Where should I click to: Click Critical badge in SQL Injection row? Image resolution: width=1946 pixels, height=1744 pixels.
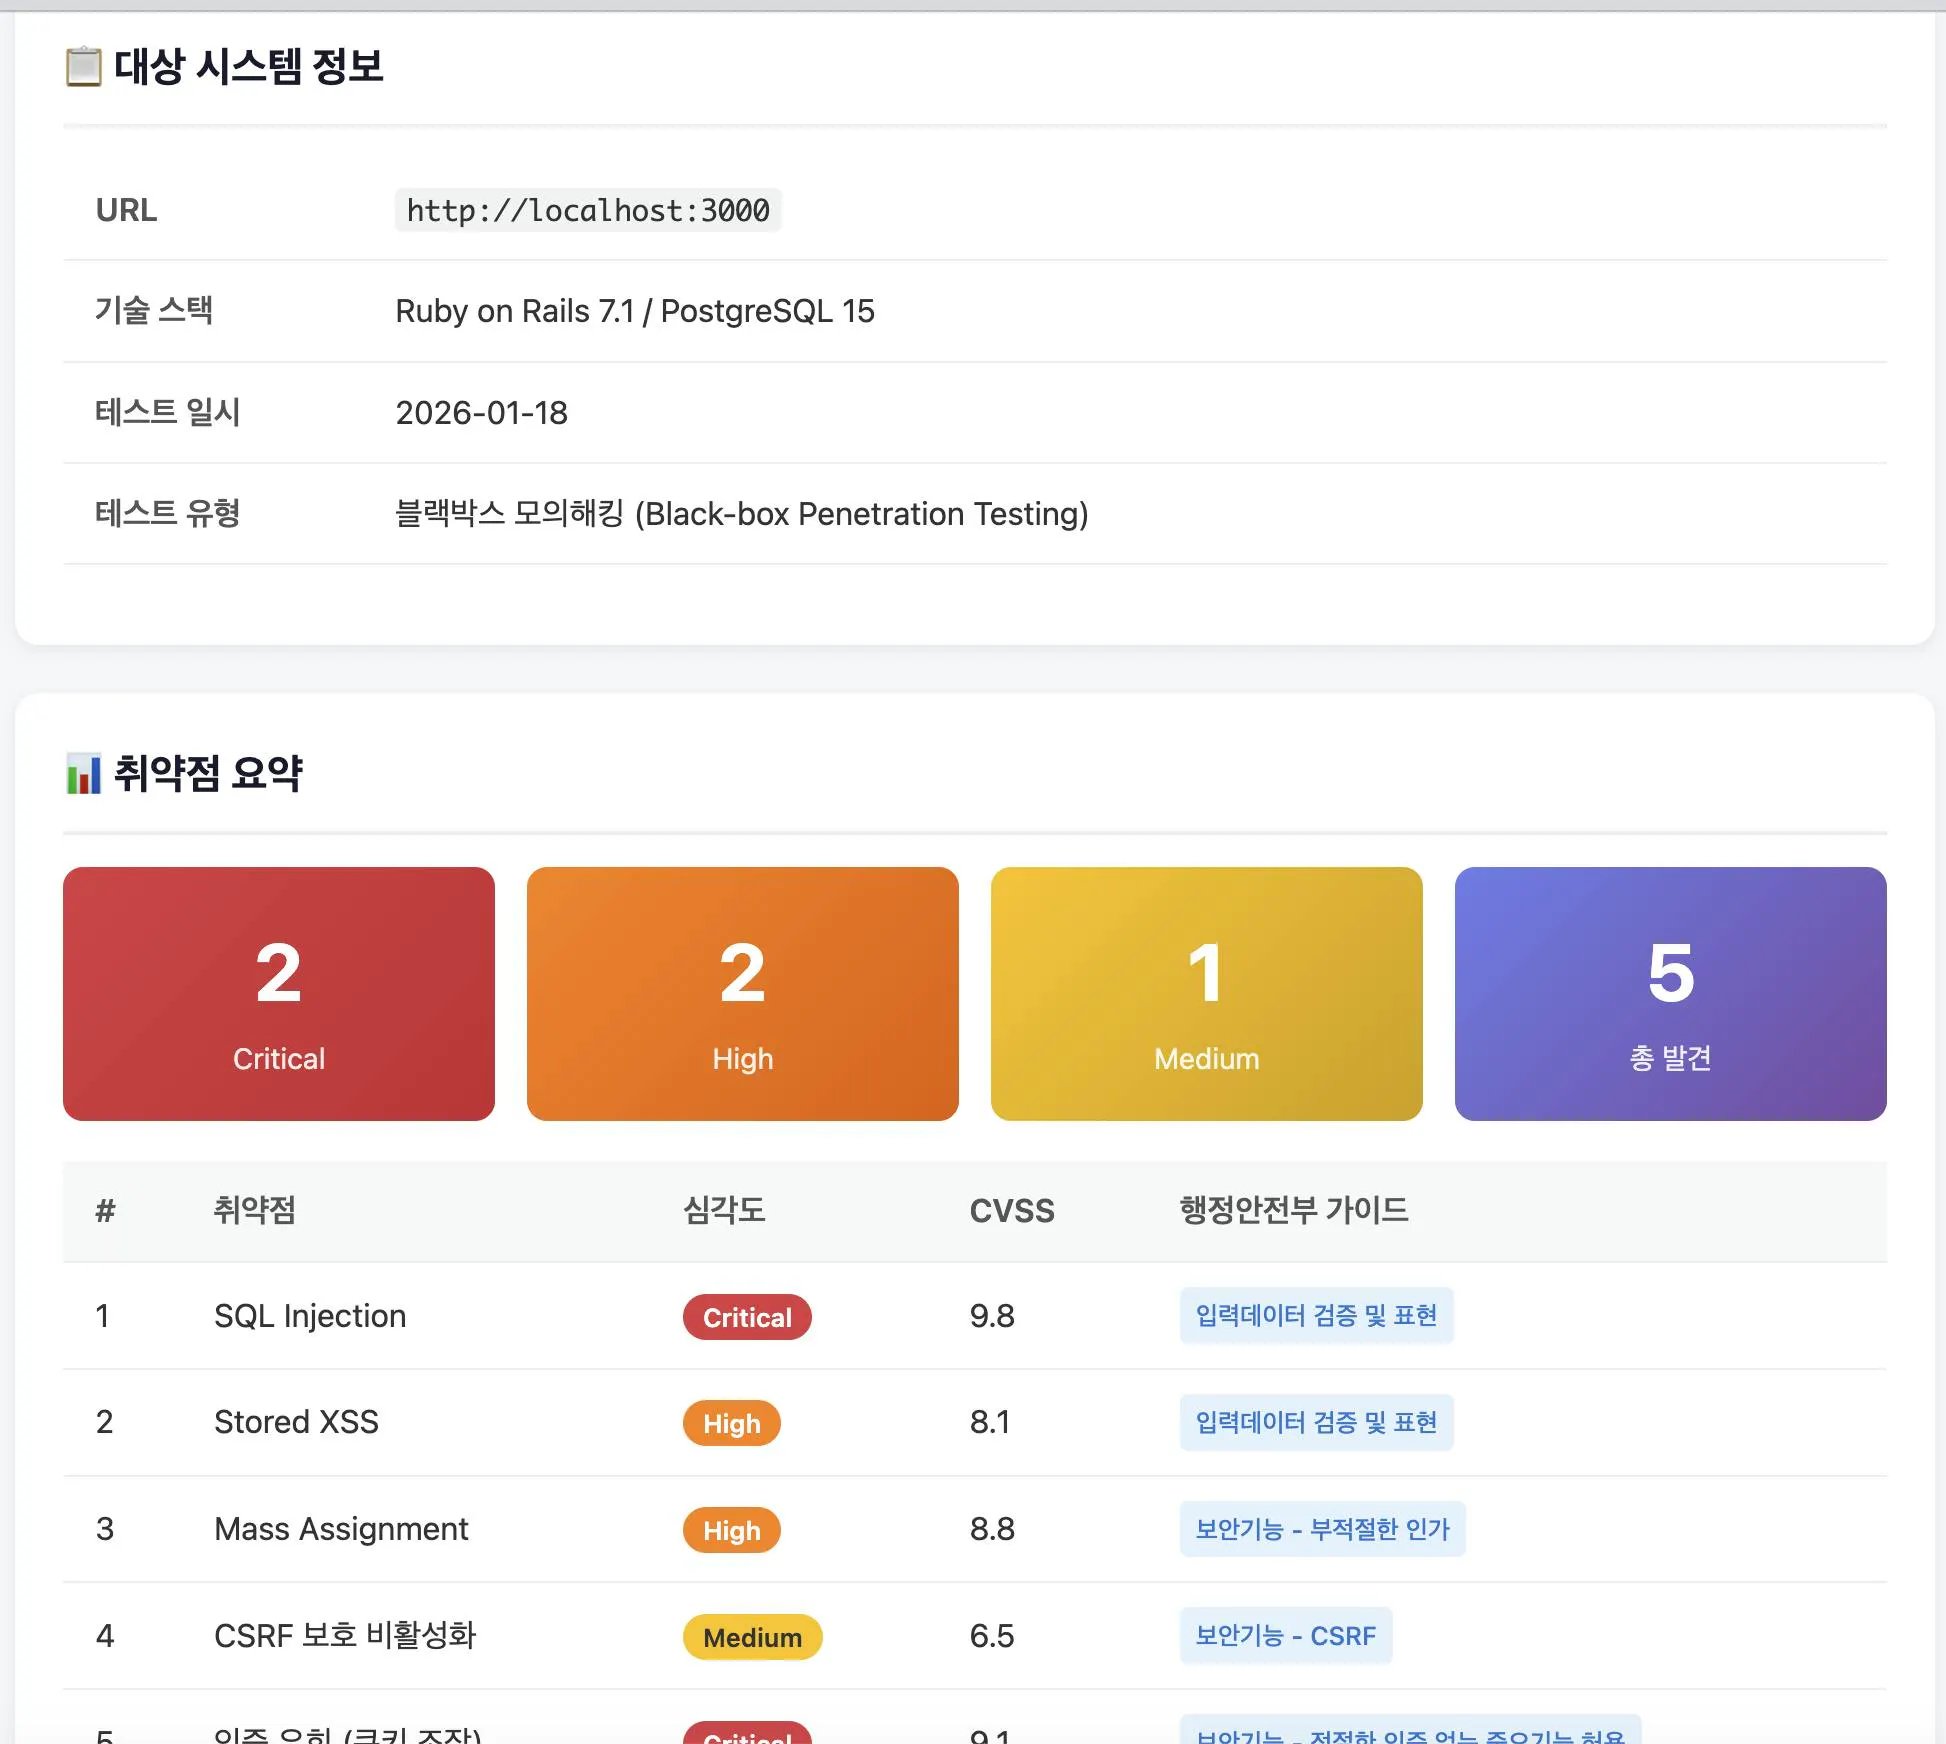[747, 1317]
